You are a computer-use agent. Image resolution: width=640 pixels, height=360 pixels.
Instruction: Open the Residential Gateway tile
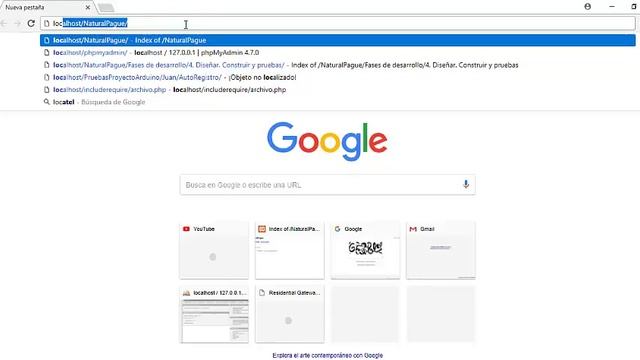point(290,314)
